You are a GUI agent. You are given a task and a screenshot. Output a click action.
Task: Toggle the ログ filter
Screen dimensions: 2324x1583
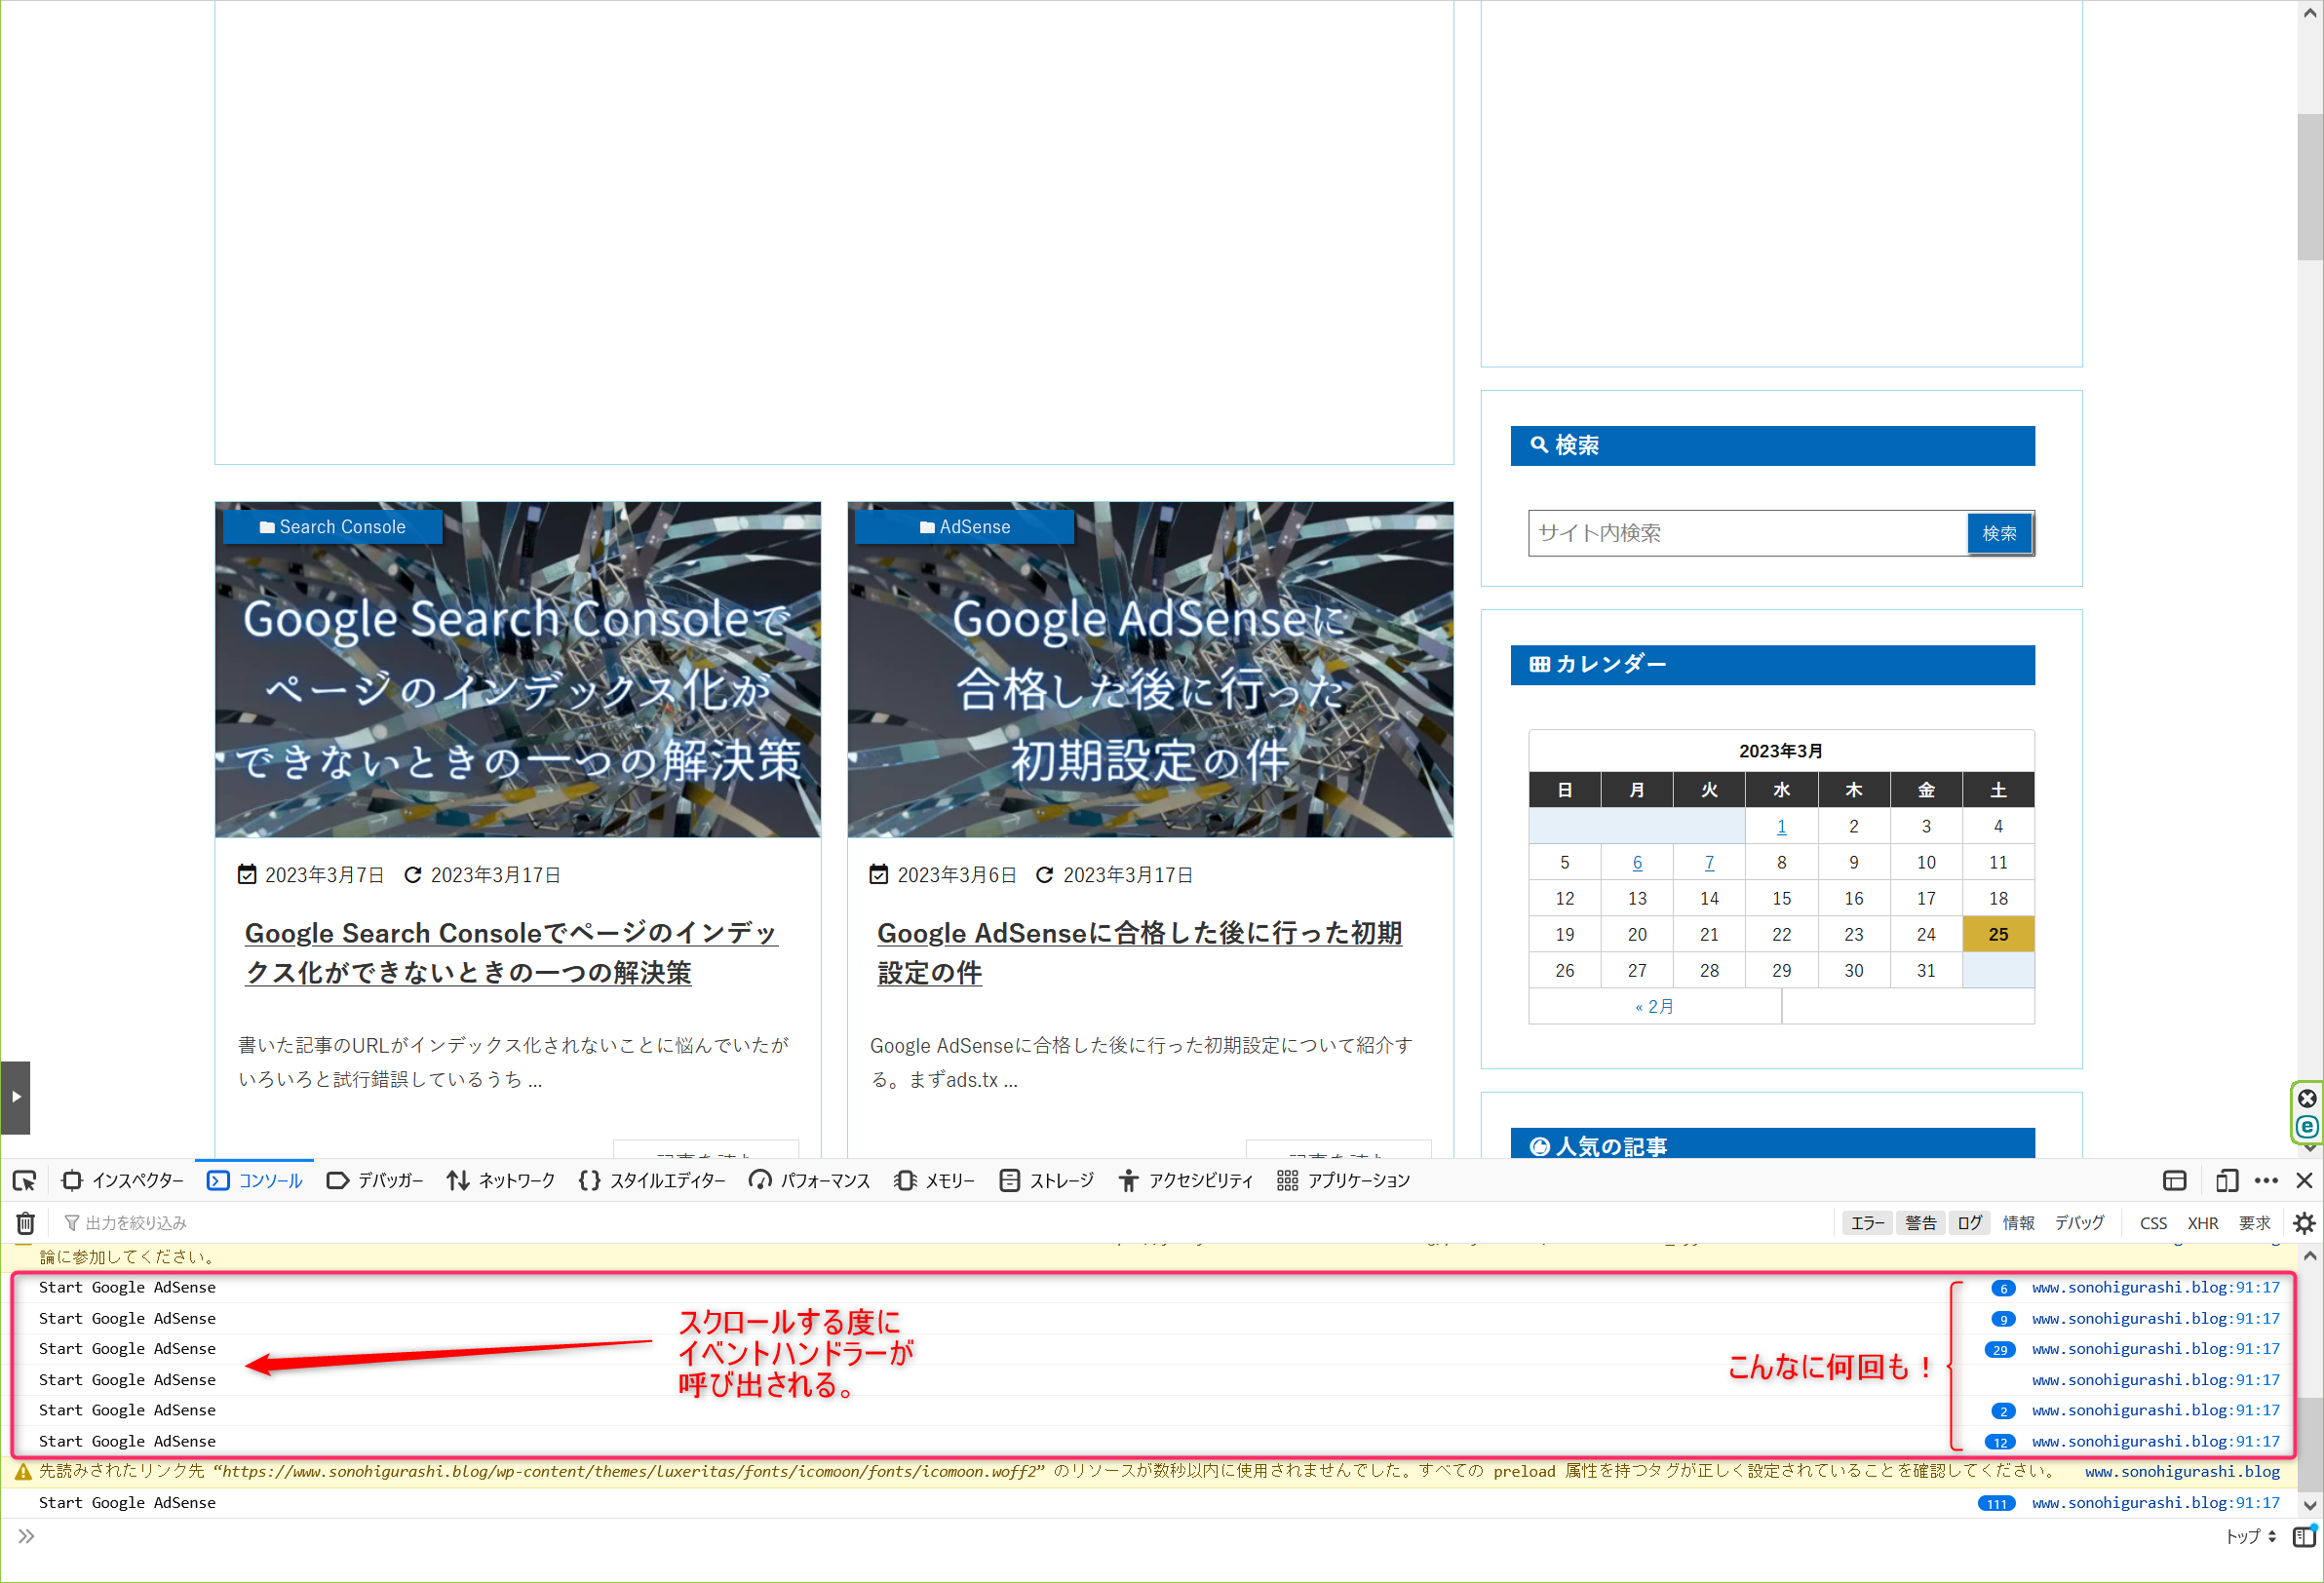coord(1970,1223)
